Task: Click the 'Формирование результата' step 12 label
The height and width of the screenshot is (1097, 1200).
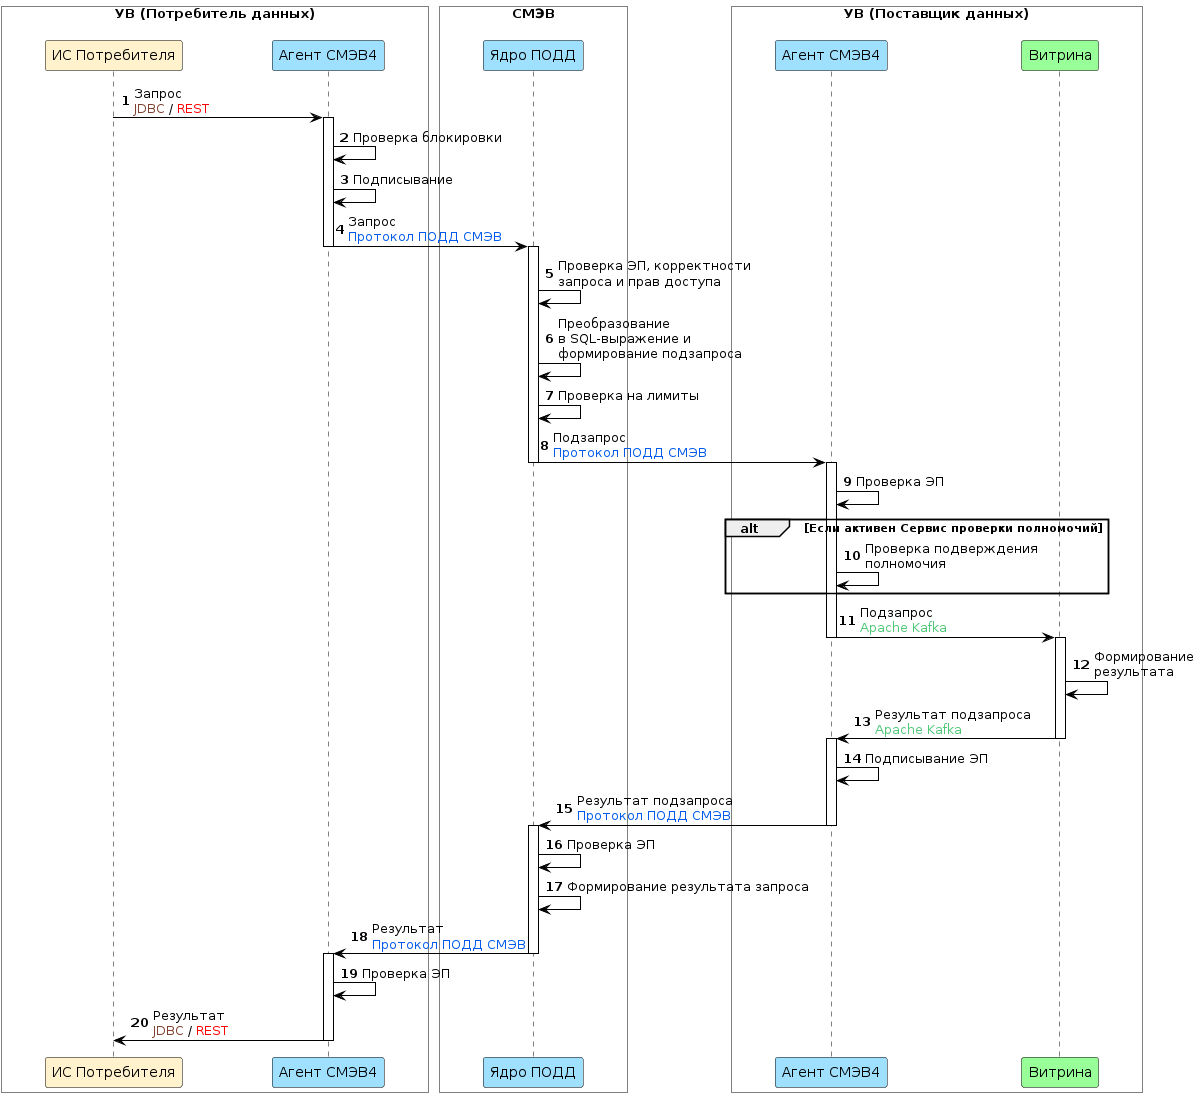Action: pos(1142,664)
